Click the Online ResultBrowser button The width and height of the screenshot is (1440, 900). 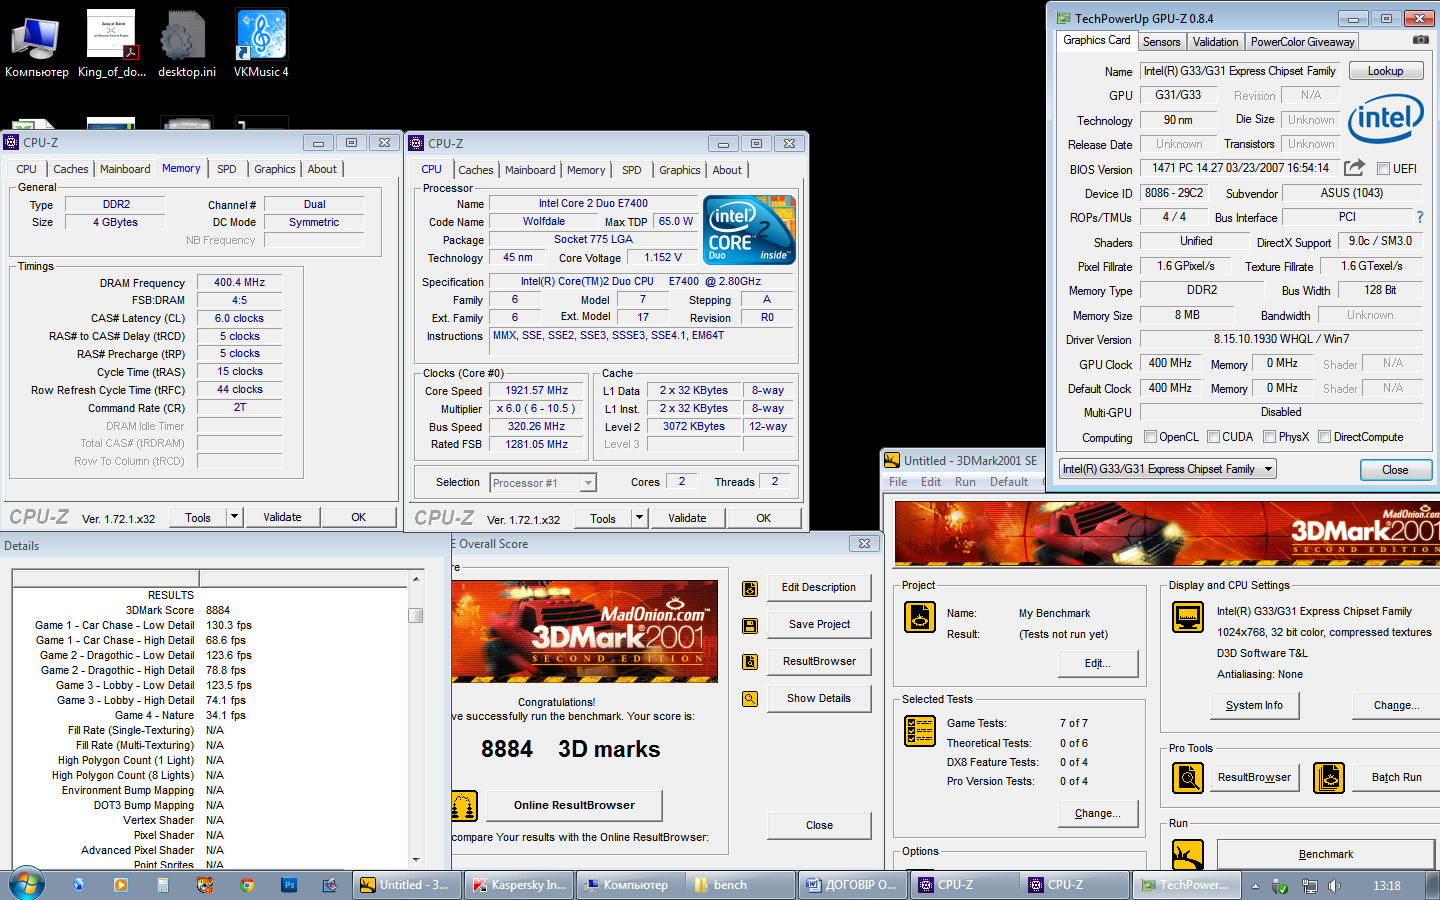[574, 805]
